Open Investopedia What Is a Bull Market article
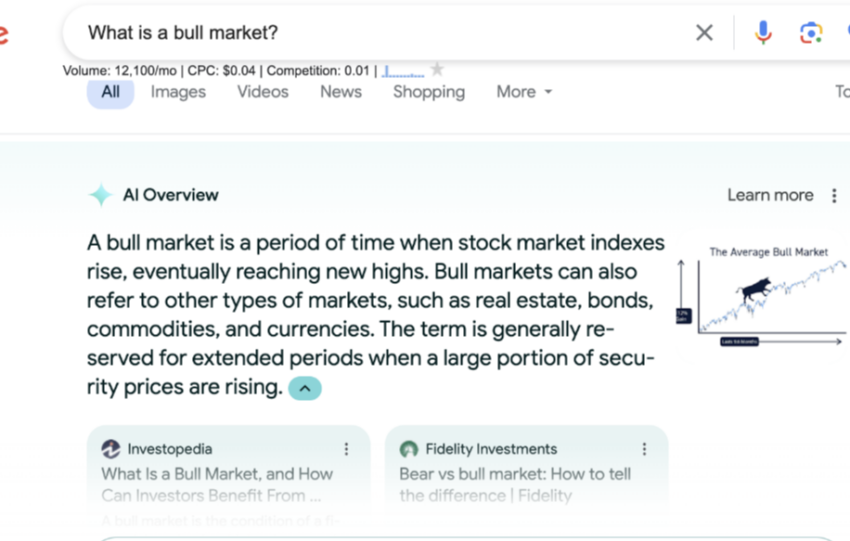Screen dimensions: 850x541 217,485
